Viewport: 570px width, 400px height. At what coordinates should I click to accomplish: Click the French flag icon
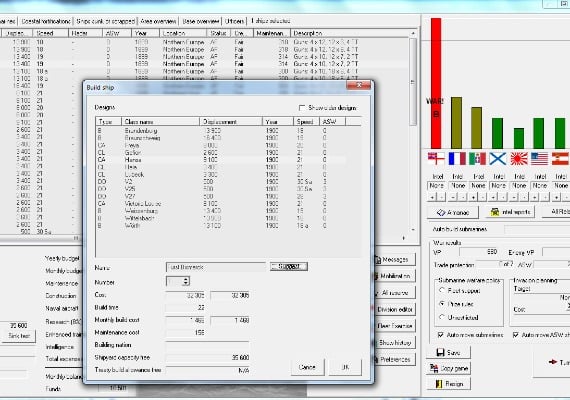pyautogui.click(x=457, y=159)
